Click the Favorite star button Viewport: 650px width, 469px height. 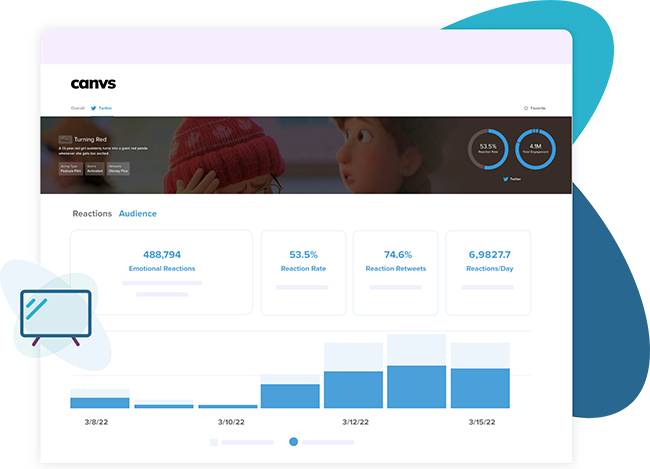click(x=535, y=108)
